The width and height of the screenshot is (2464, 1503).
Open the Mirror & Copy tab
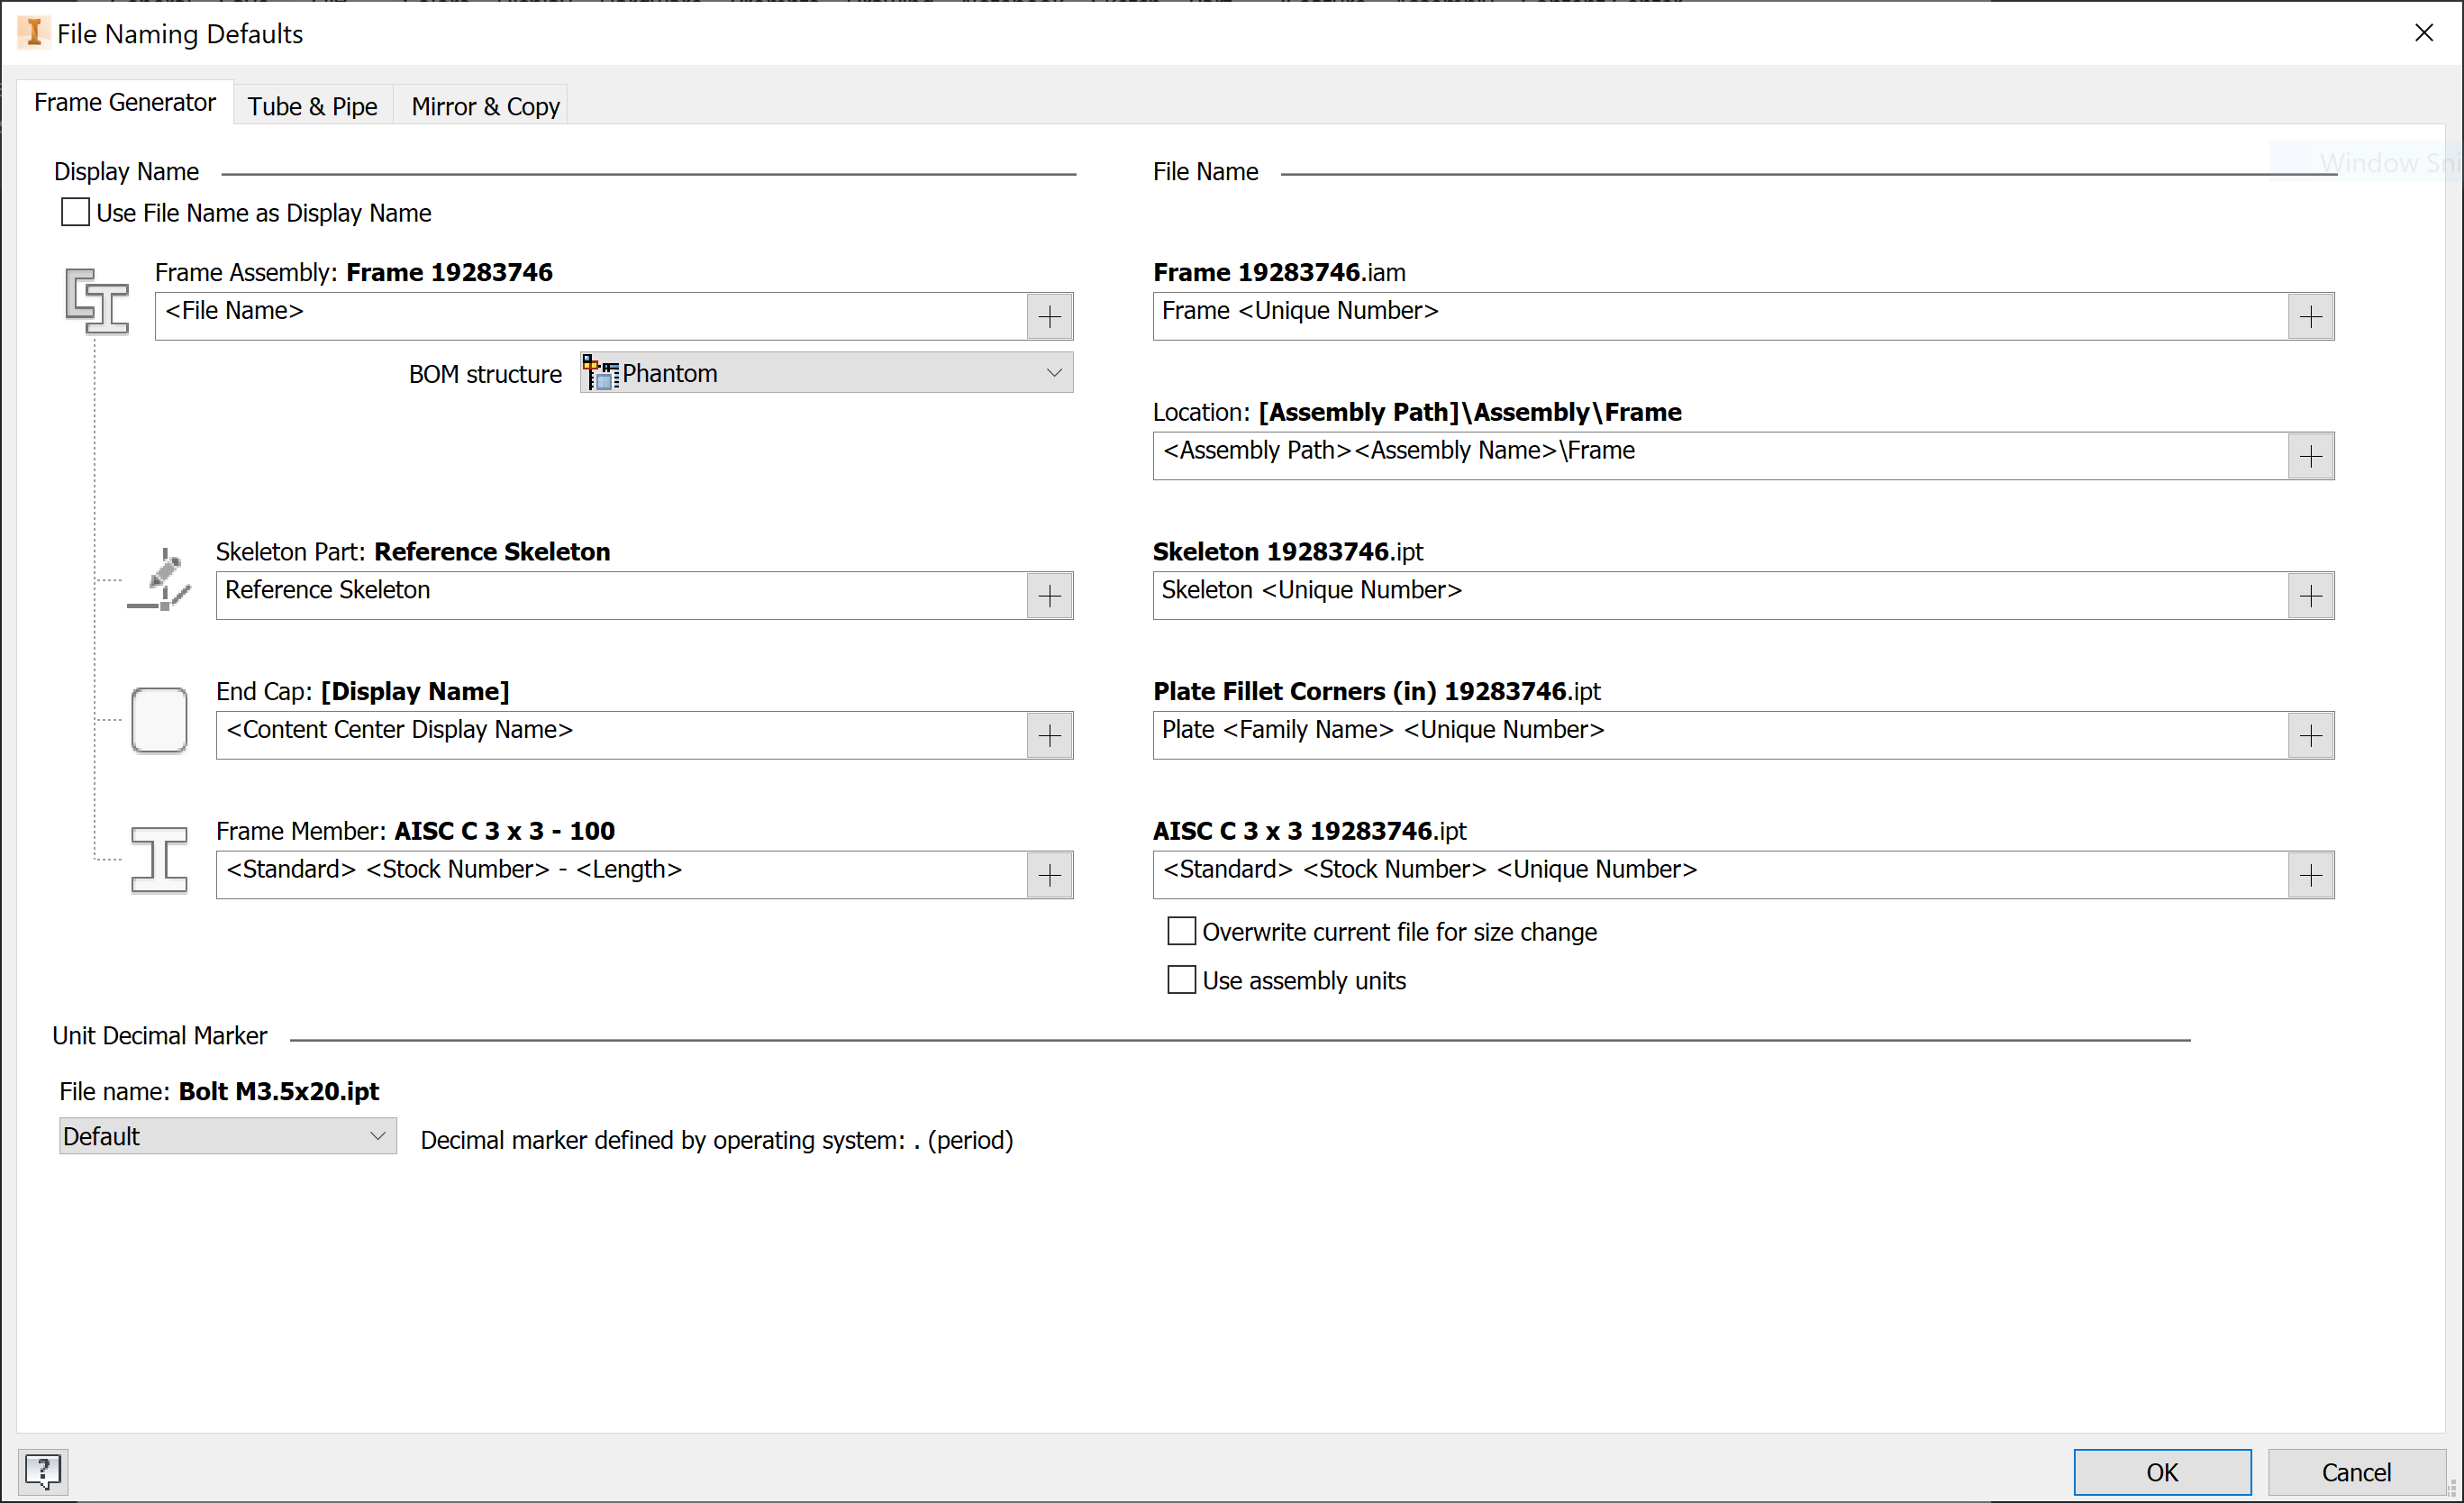click(x=485, y=106)
